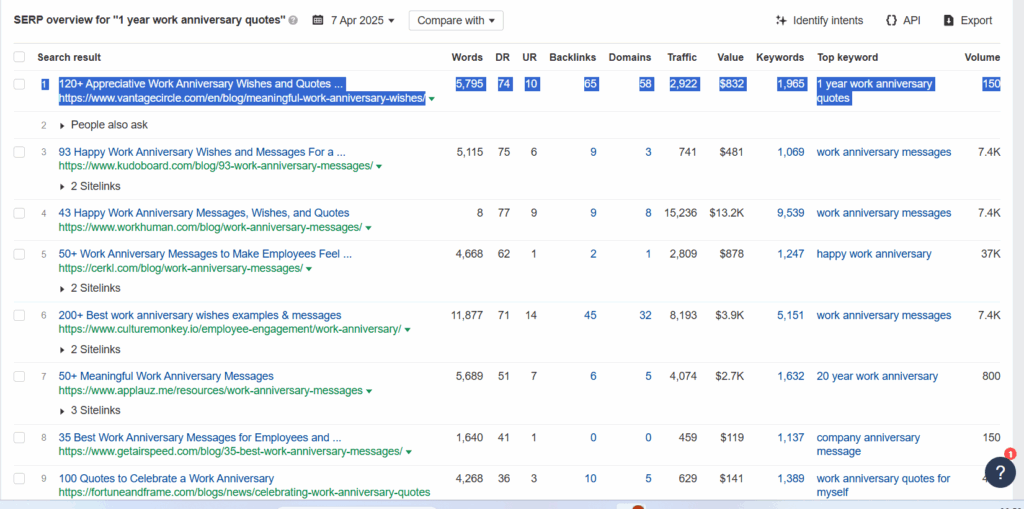Click top keyword 20 year work anniversary
The image size is (1024, 509).
(x=877, y=376)
